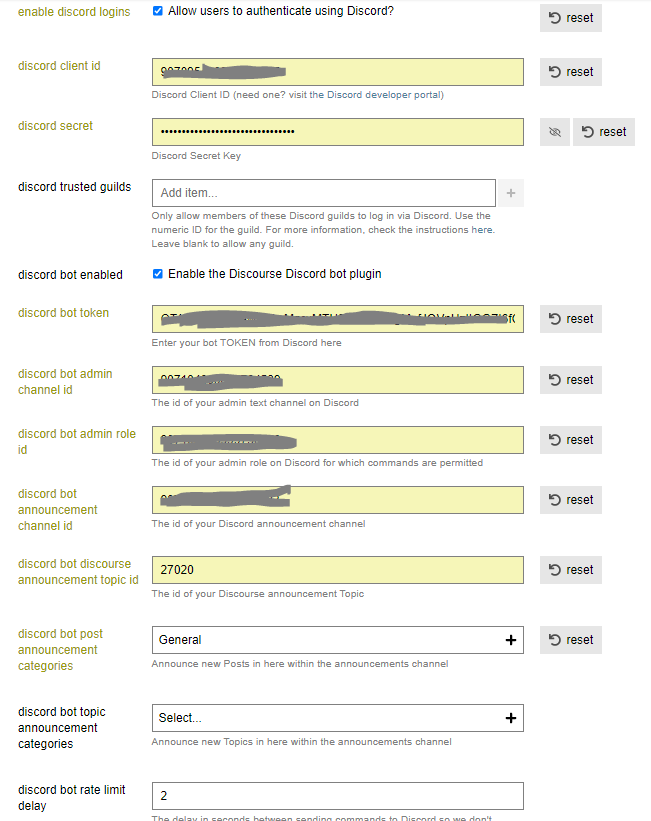Viewport: 651px width, 821px height.
Task: Click plus icon next to trusted guilds input
Action: tap(511, 193)
